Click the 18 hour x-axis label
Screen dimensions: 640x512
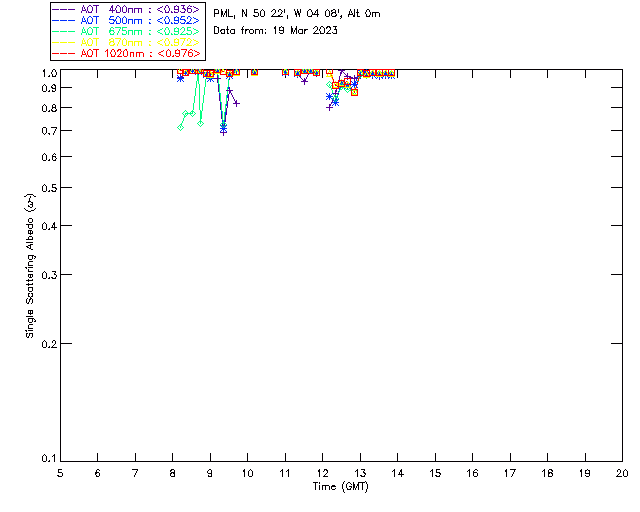point(547,474)
